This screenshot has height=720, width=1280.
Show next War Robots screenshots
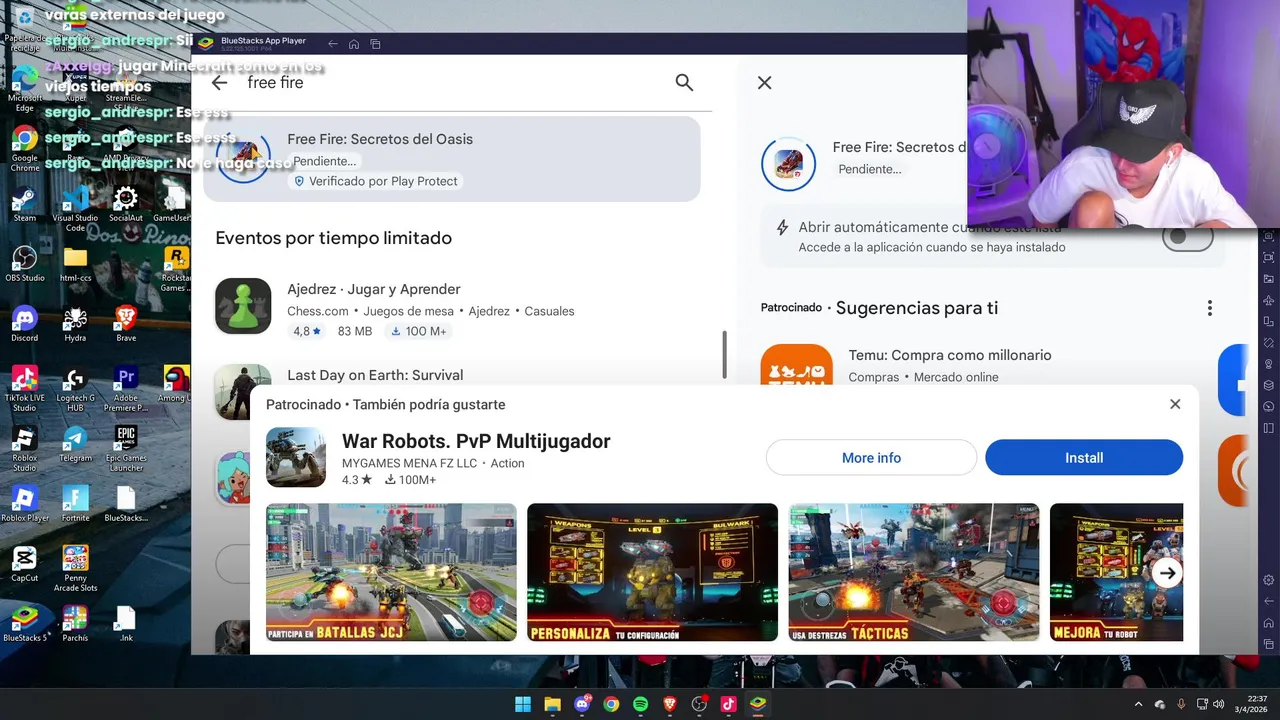1167,573
